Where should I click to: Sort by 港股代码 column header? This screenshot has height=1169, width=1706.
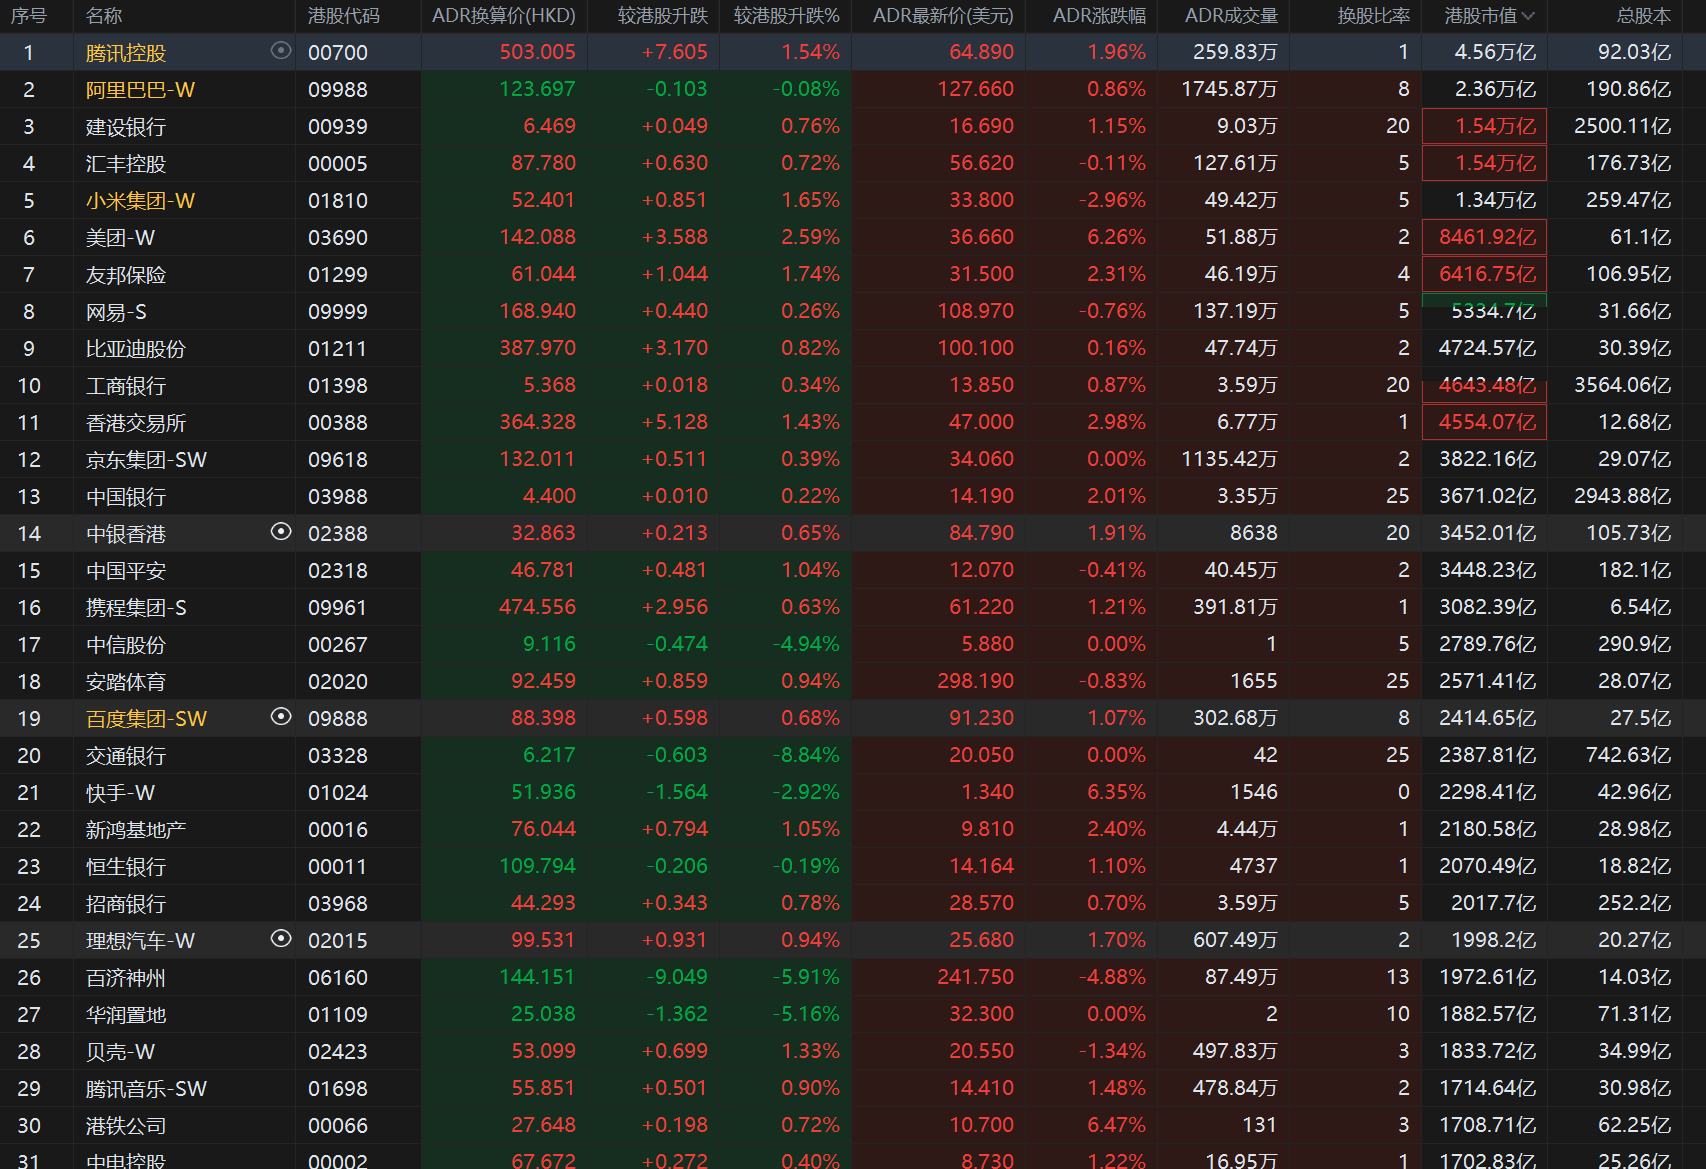point(343,16)
